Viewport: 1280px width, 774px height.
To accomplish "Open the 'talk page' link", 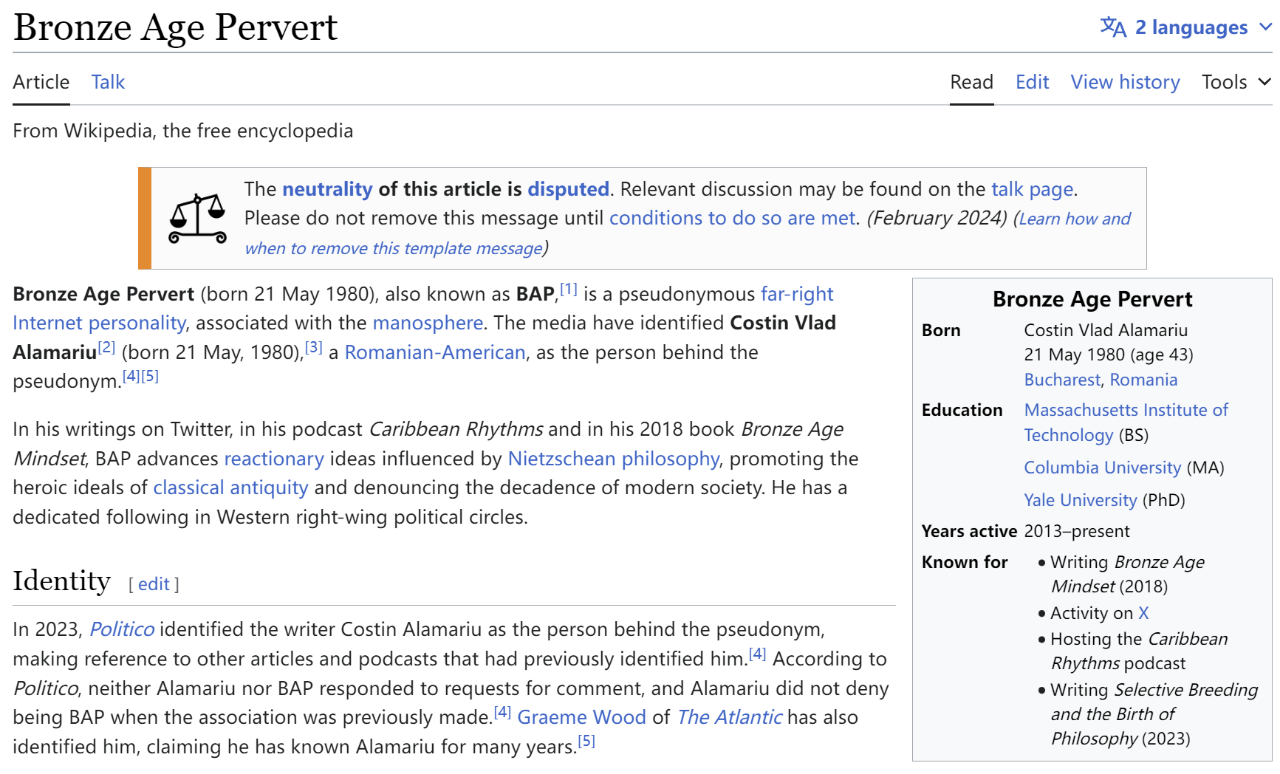I will [1032, 189].
